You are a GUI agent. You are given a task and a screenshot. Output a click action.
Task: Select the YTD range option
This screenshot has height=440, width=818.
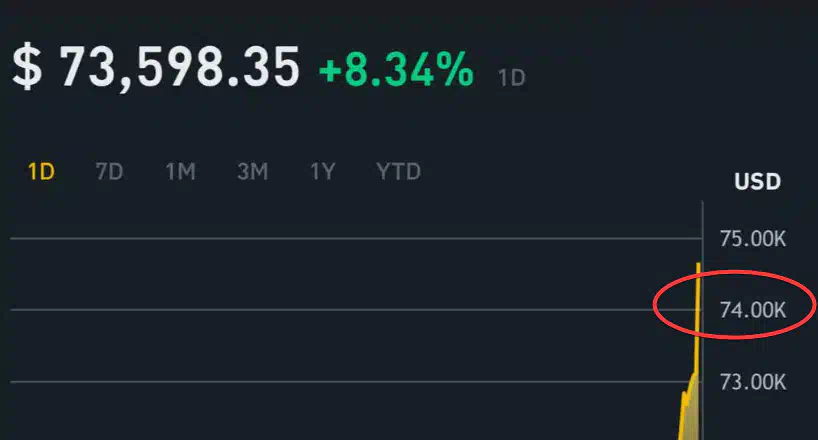(x=399, y=172)
